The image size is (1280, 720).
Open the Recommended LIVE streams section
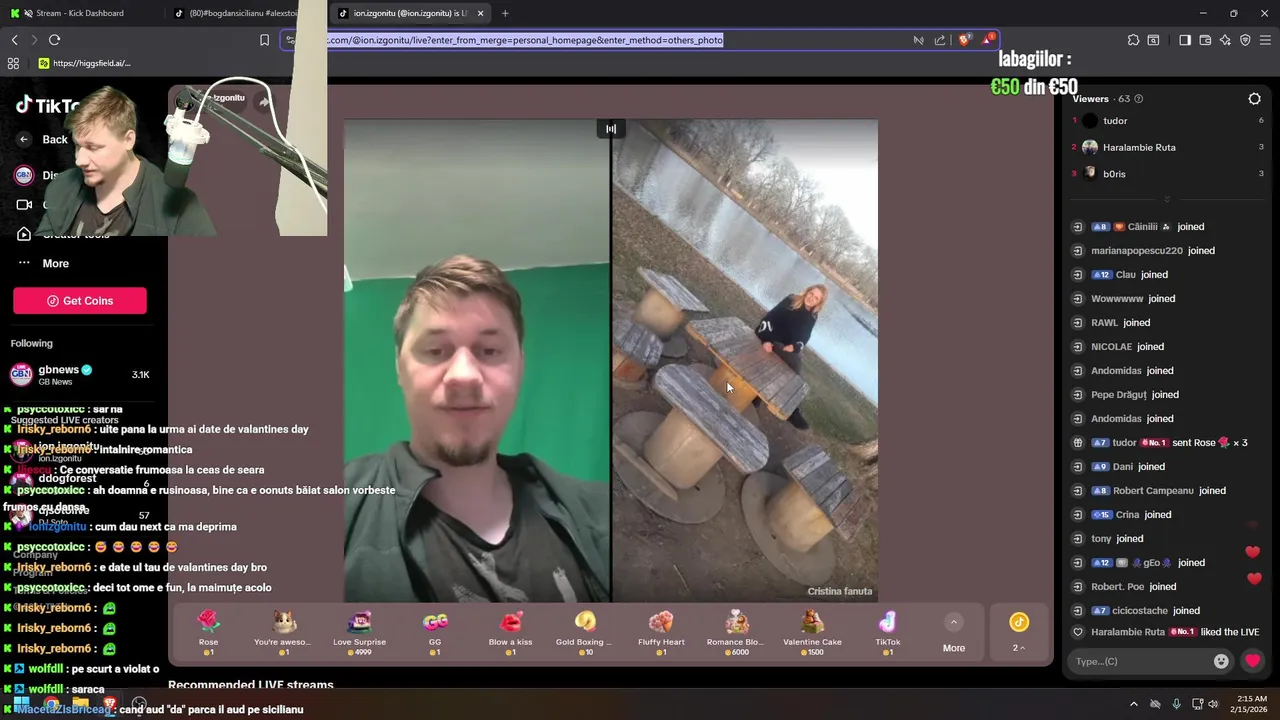(251, 686)
